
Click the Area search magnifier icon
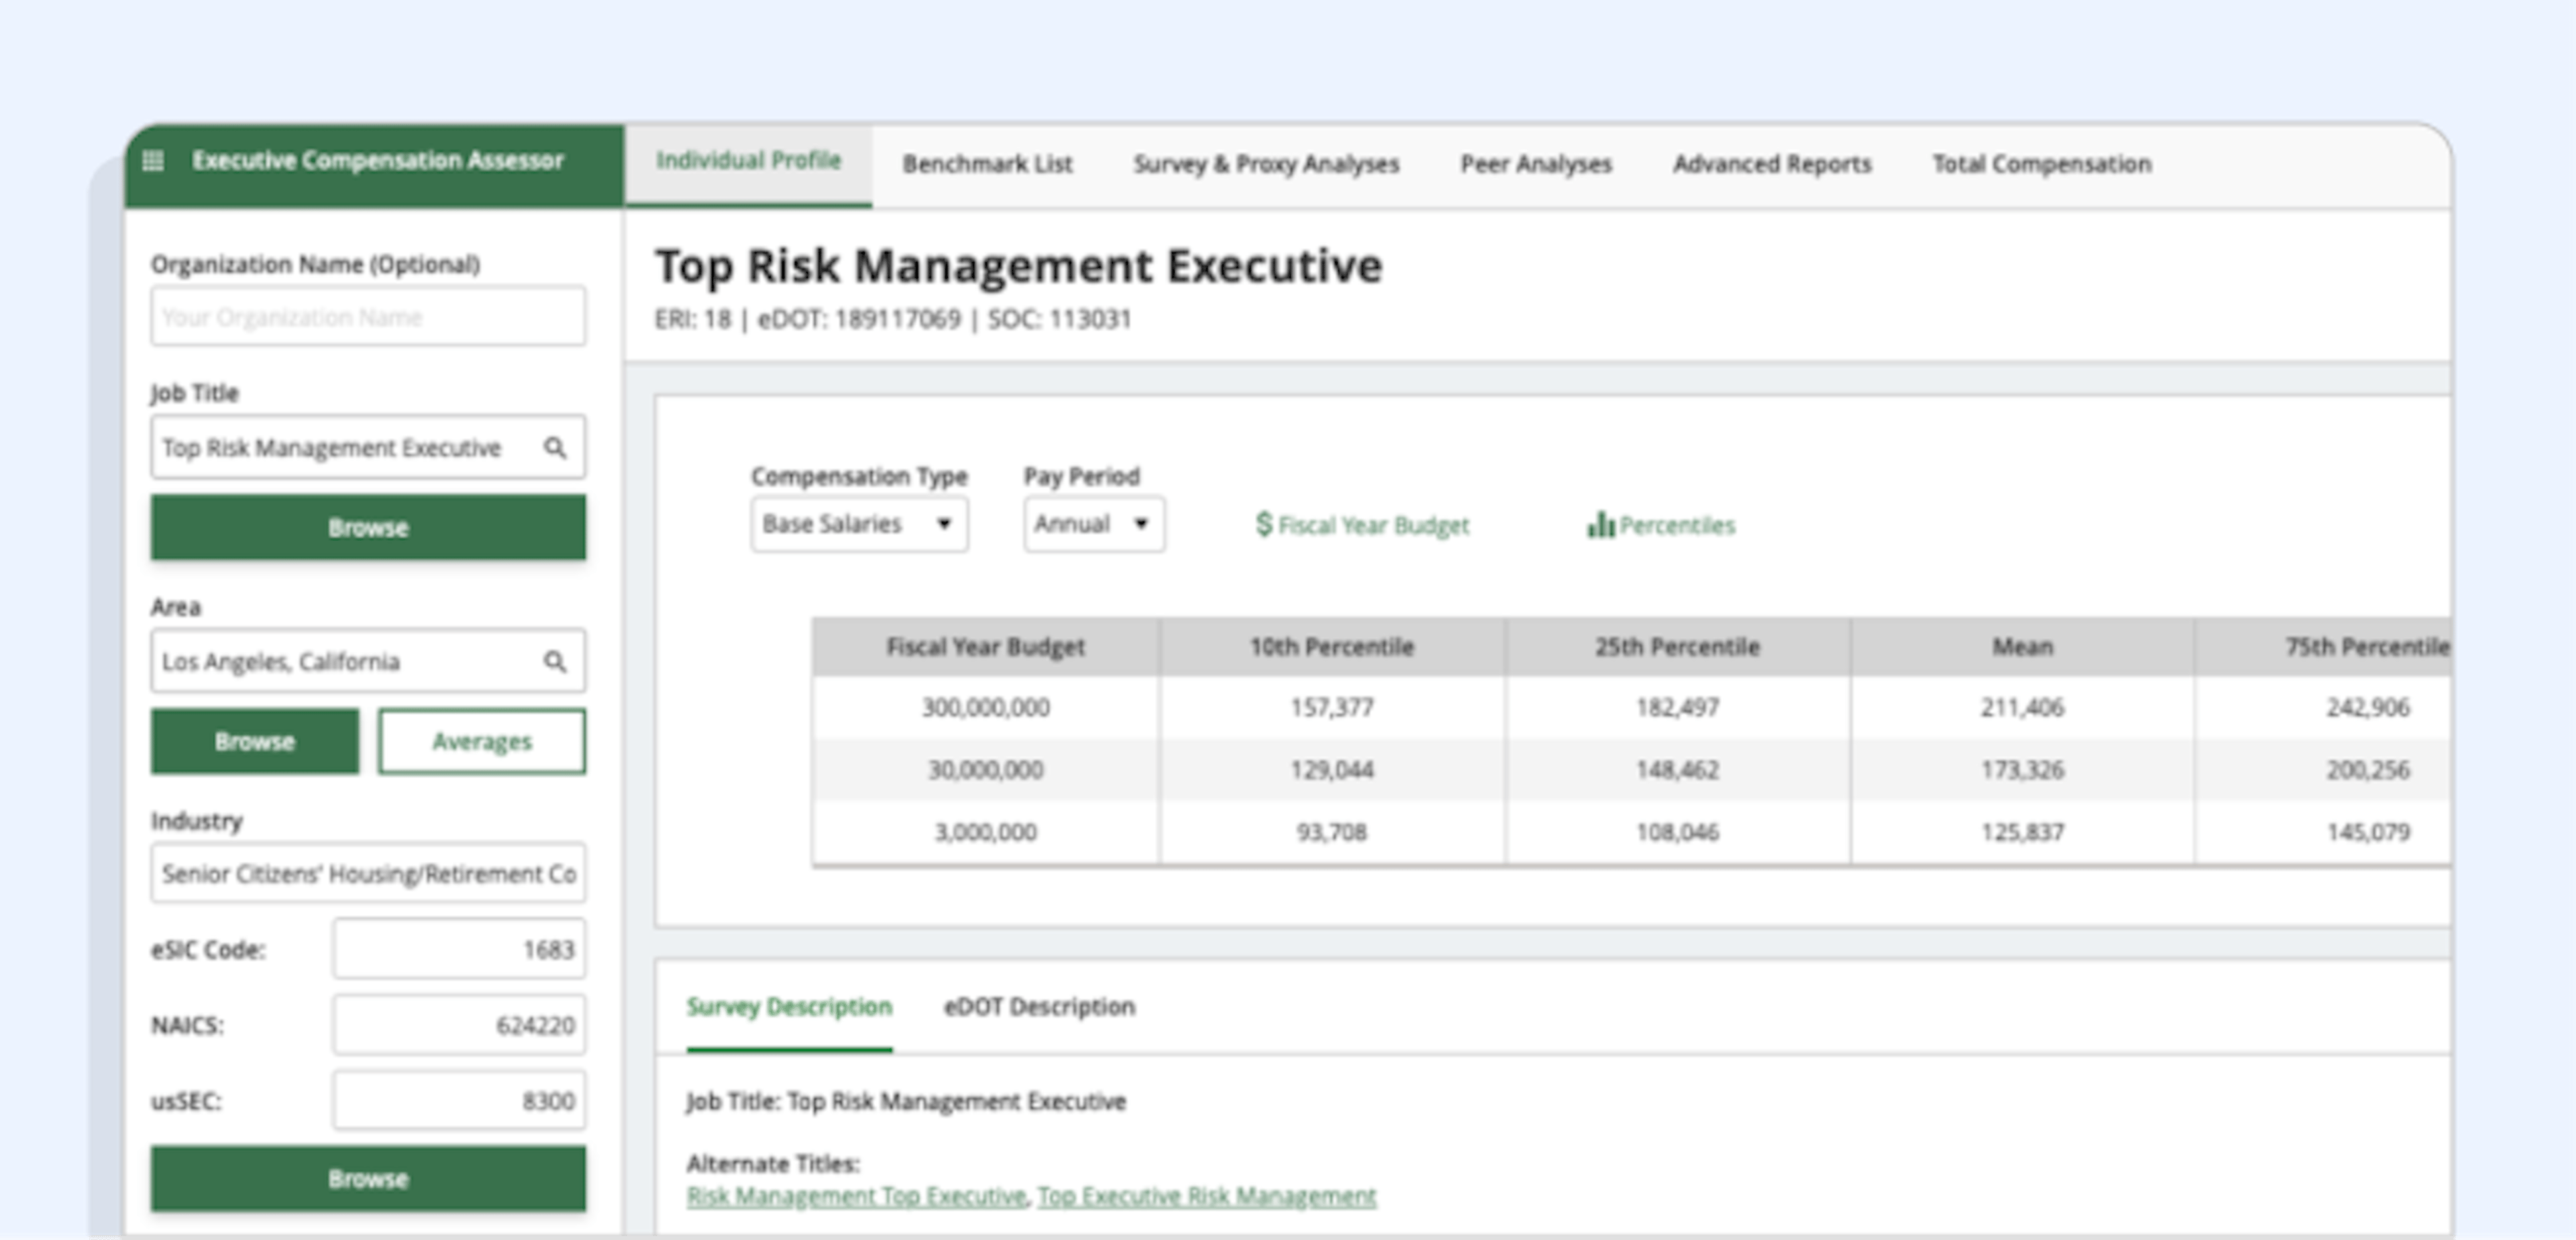tap(554, 661)
